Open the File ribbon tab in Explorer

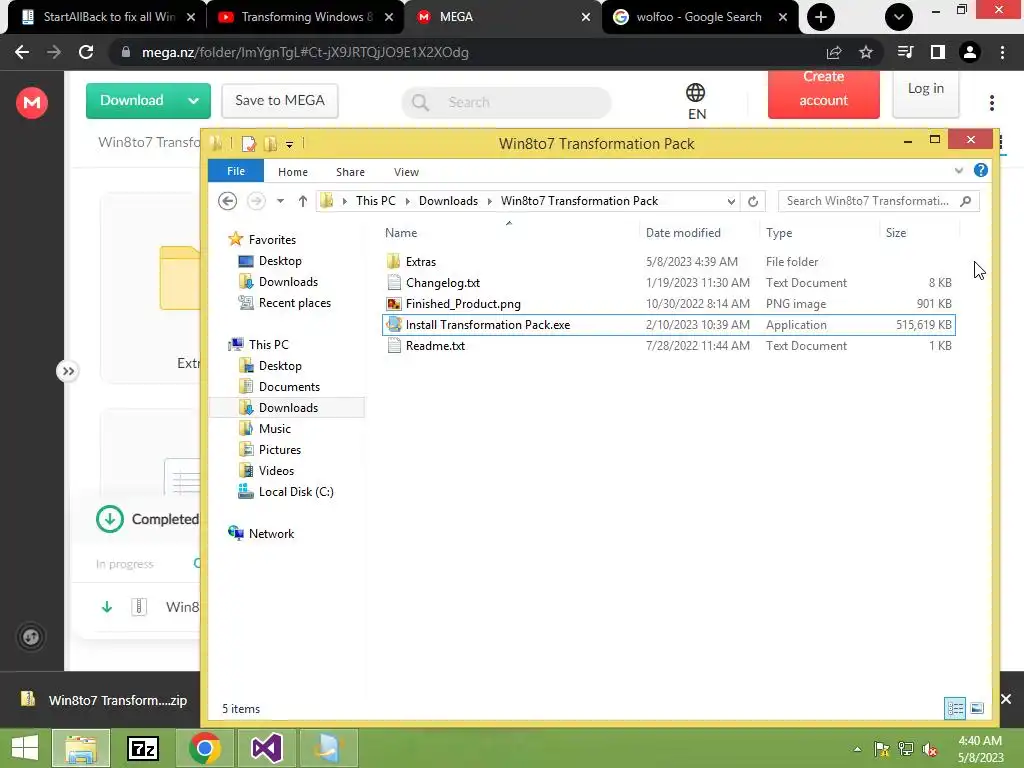[x=236, y=171]
